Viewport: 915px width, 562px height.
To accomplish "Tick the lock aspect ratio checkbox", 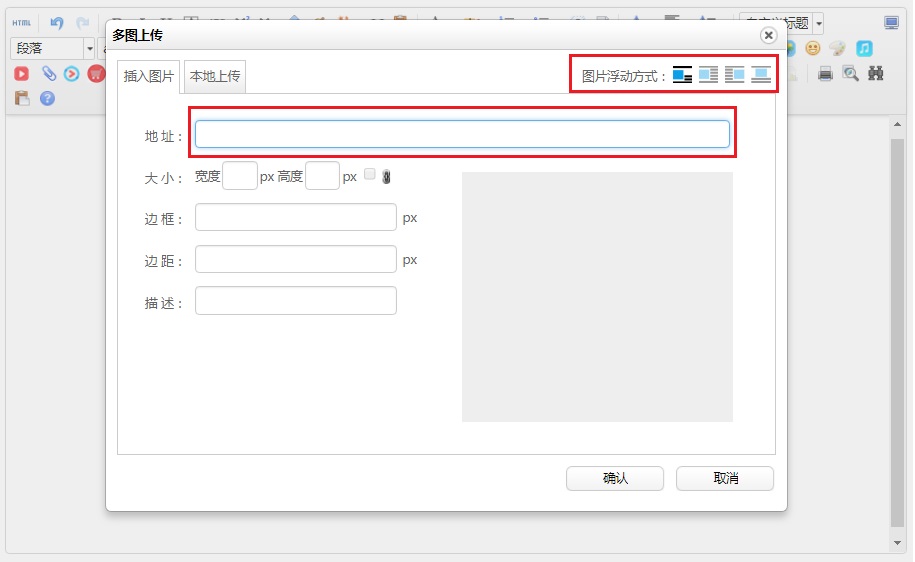I will 370,174.
